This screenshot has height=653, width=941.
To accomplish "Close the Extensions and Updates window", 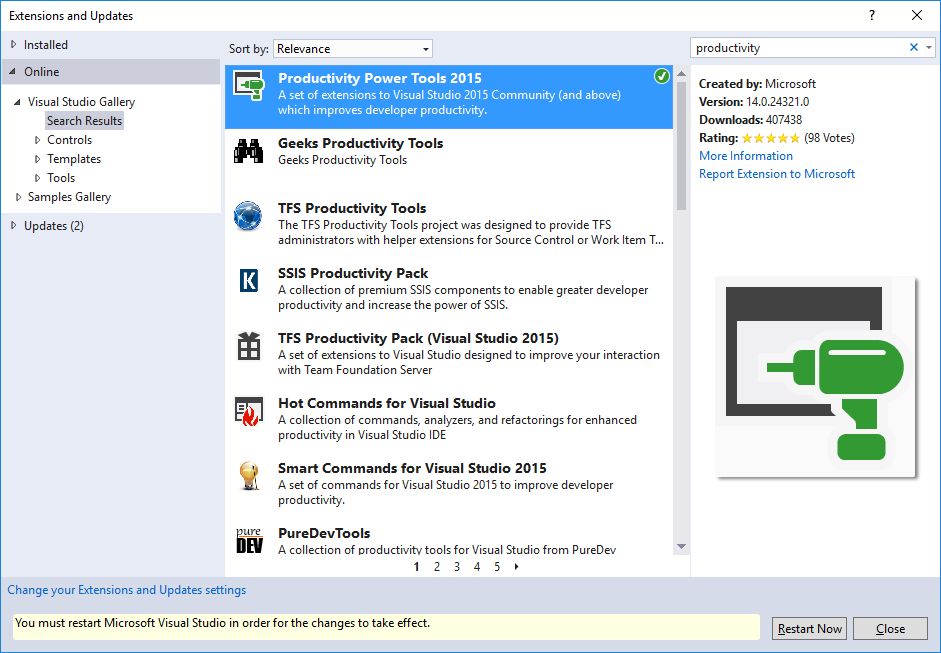I will click(x=917, y=16).
